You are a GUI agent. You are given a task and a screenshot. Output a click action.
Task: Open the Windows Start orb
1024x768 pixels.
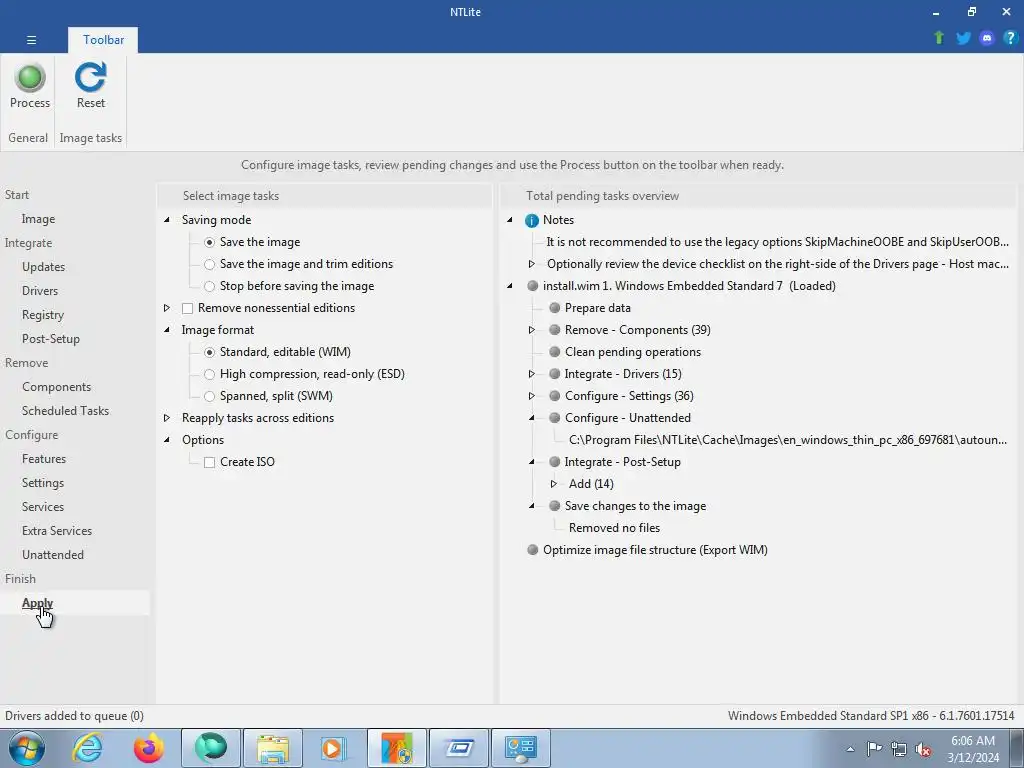[27, 748]
